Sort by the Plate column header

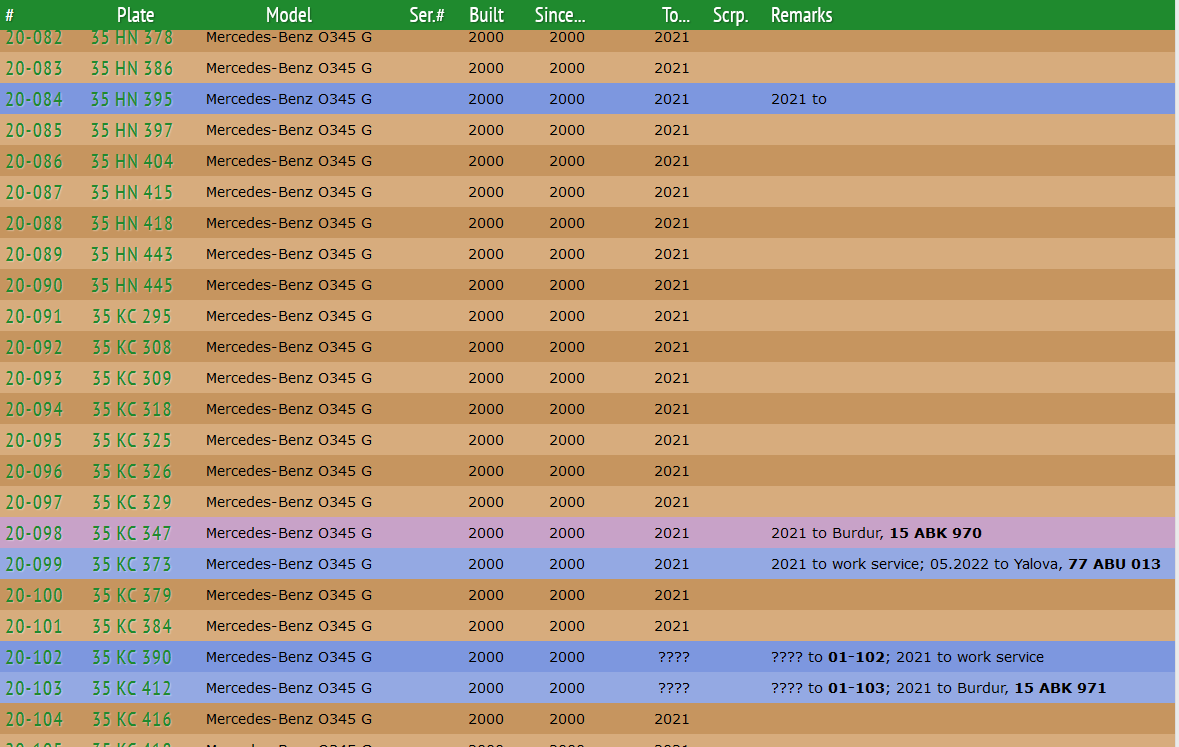[x=135, y=15]
